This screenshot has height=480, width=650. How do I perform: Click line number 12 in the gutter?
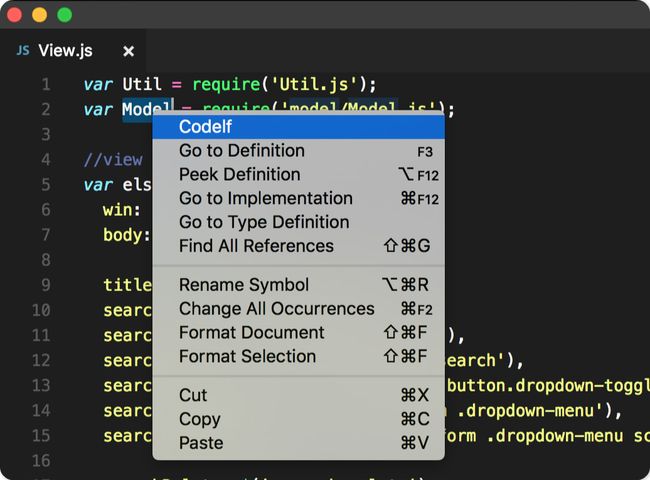pos(41,360)
